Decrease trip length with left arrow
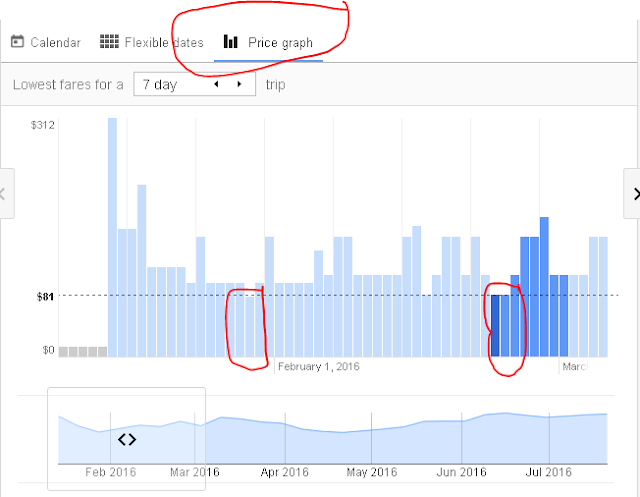 (216, 84)
